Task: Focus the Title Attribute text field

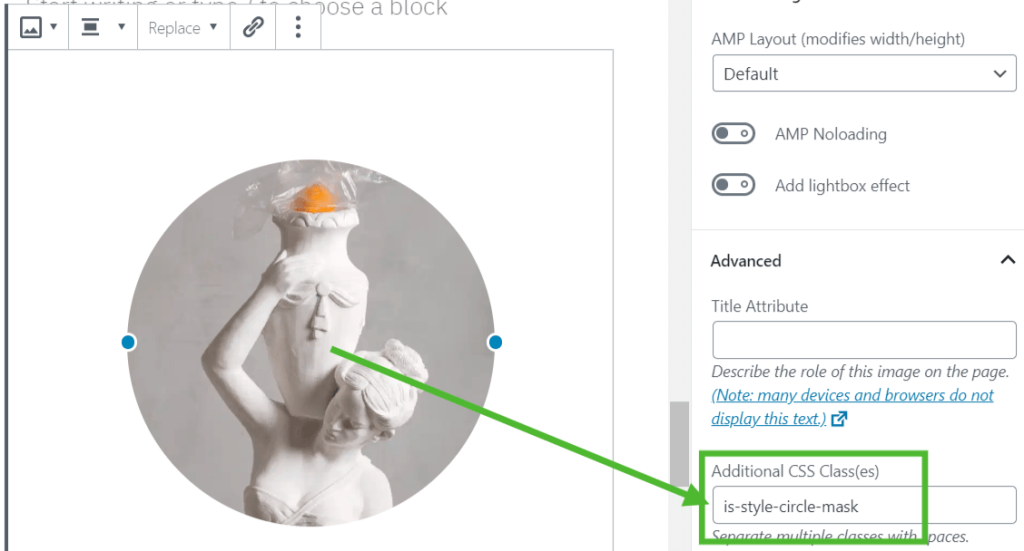Action: pyautogui.click(x=864, y=339)
